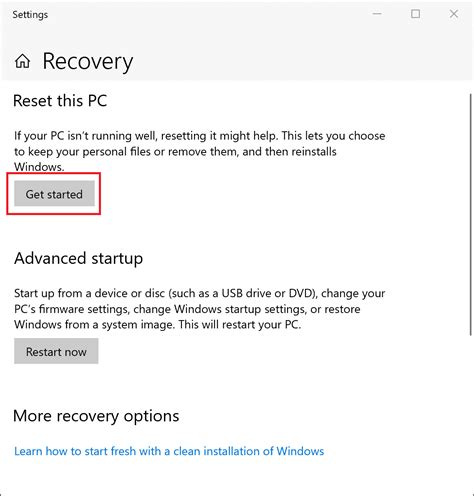Minimize the Settings window
474x496 pixels.
tap(377, 14)
